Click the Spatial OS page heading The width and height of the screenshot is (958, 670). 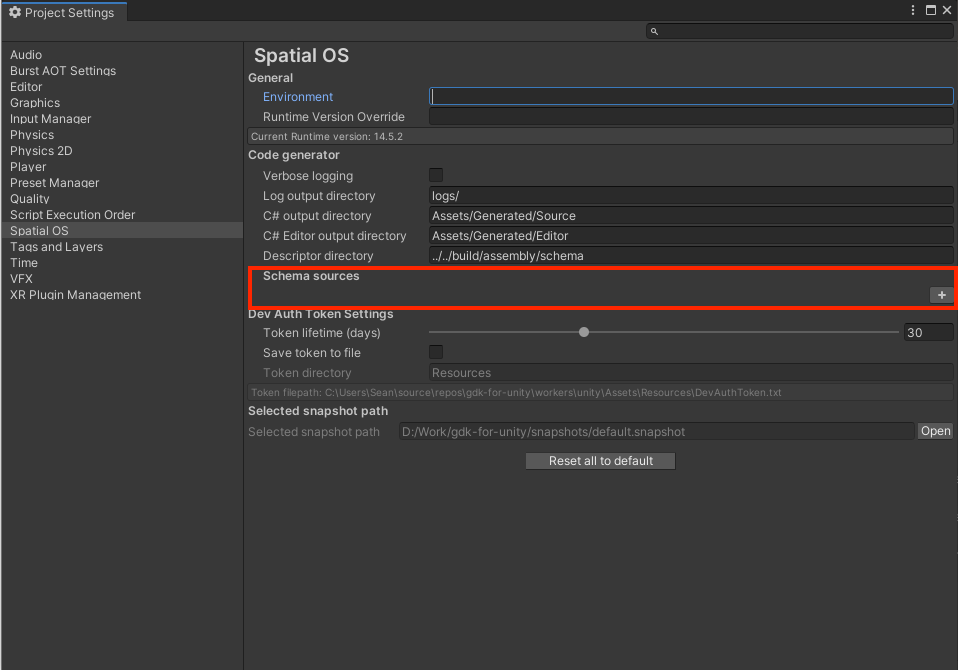[x=301, y=56]
